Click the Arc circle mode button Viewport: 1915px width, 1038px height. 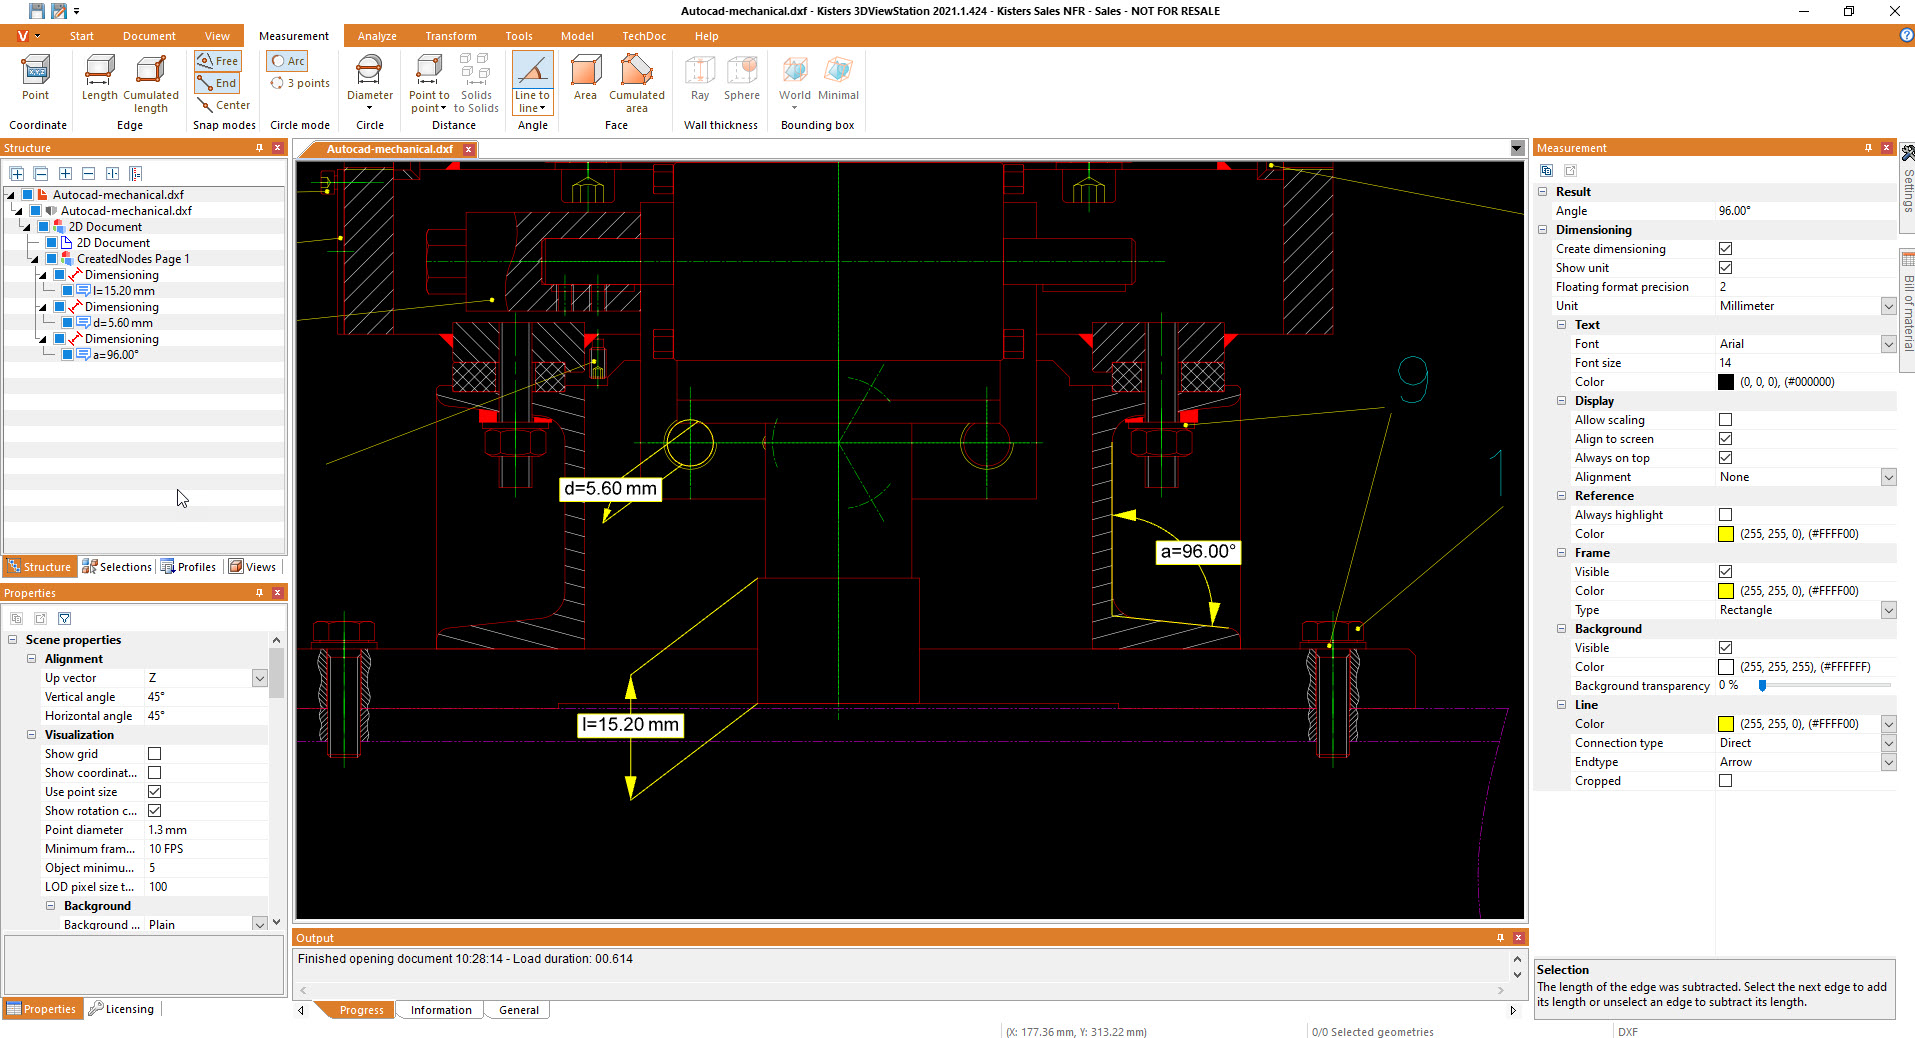point(288,61)
